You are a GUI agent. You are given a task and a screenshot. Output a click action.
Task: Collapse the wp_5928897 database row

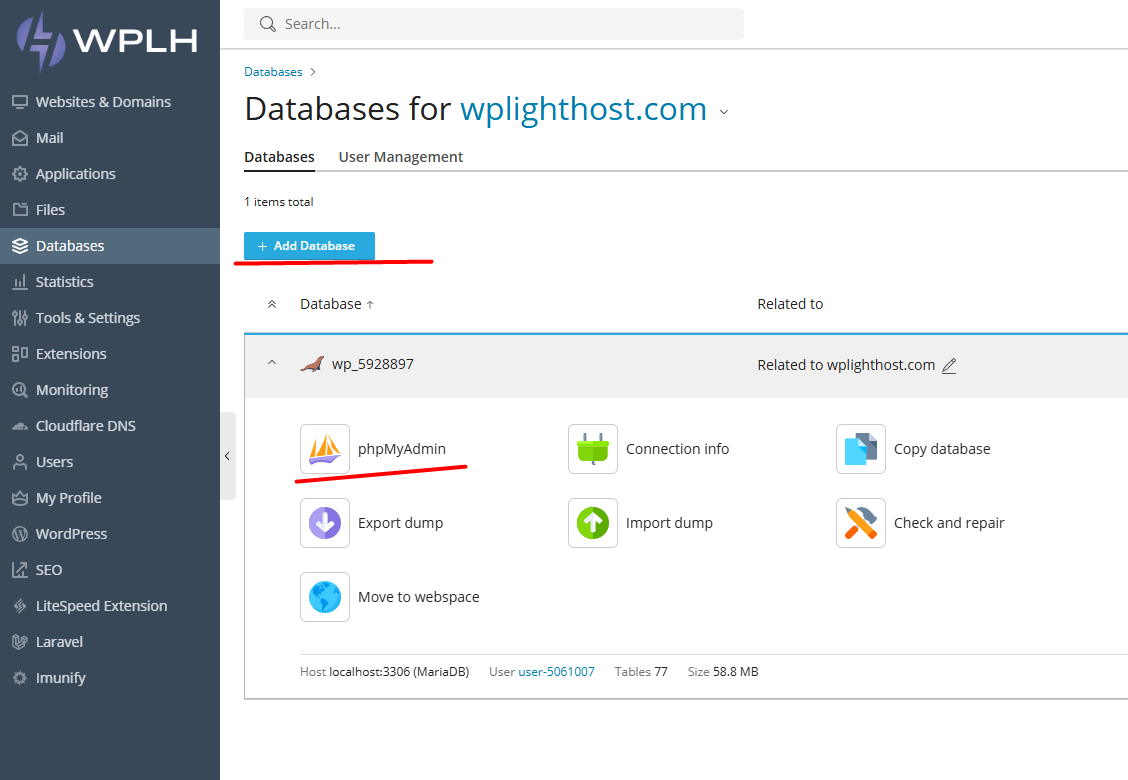point(272,363)
